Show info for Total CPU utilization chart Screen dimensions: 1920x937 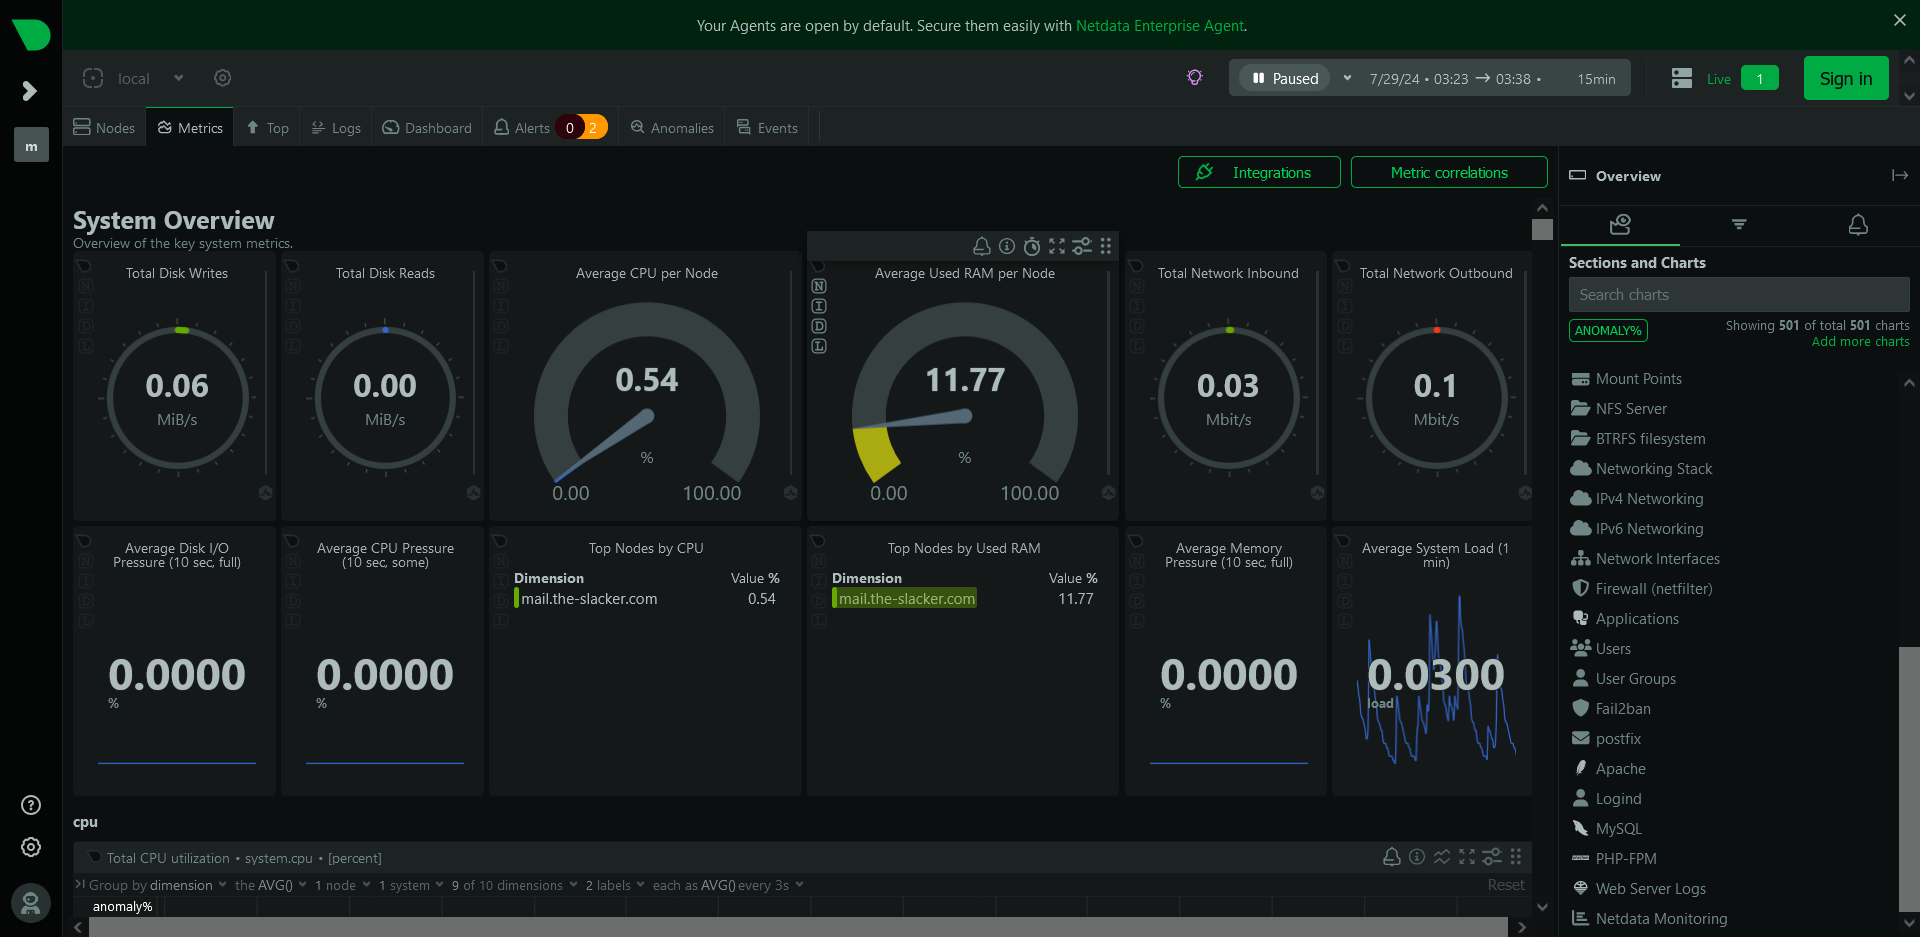[x=1417, y=857]
